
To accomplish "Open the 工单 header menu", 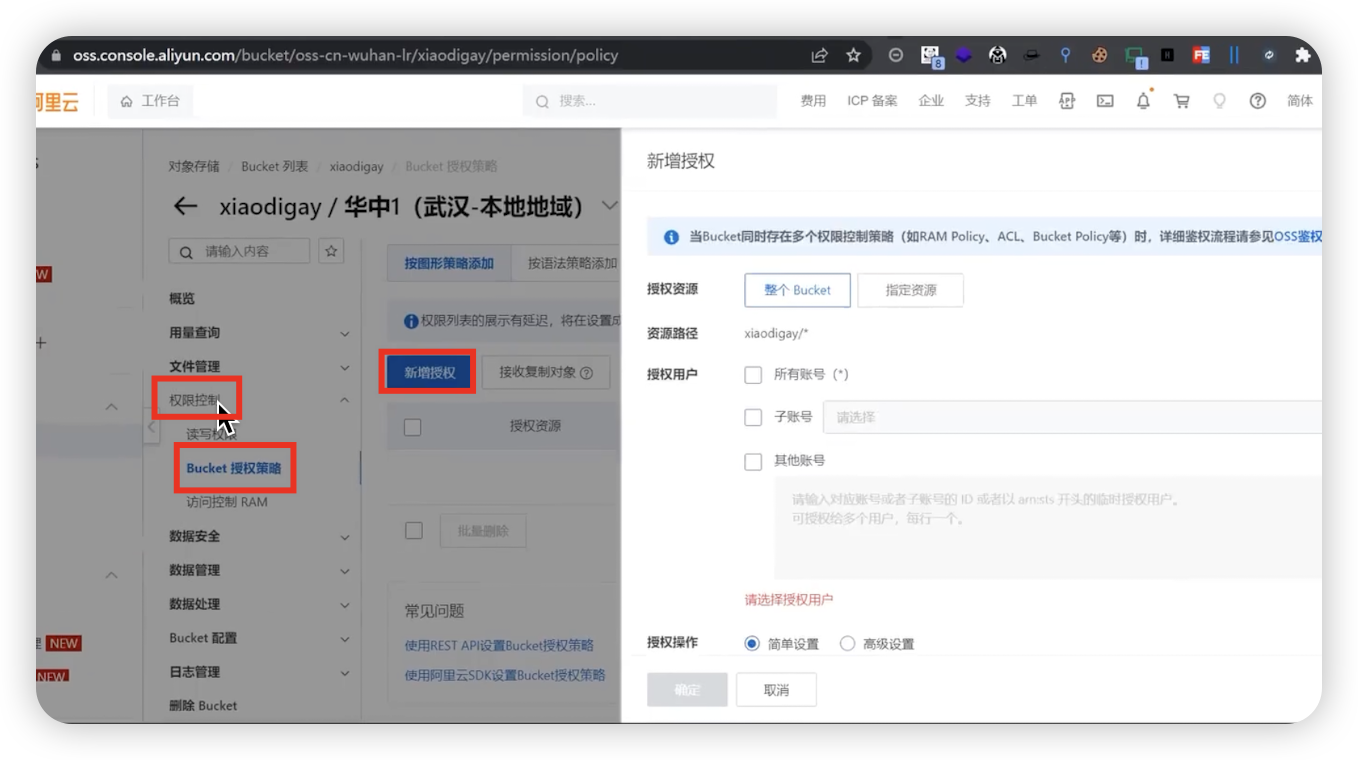I will pos(1024,101).
